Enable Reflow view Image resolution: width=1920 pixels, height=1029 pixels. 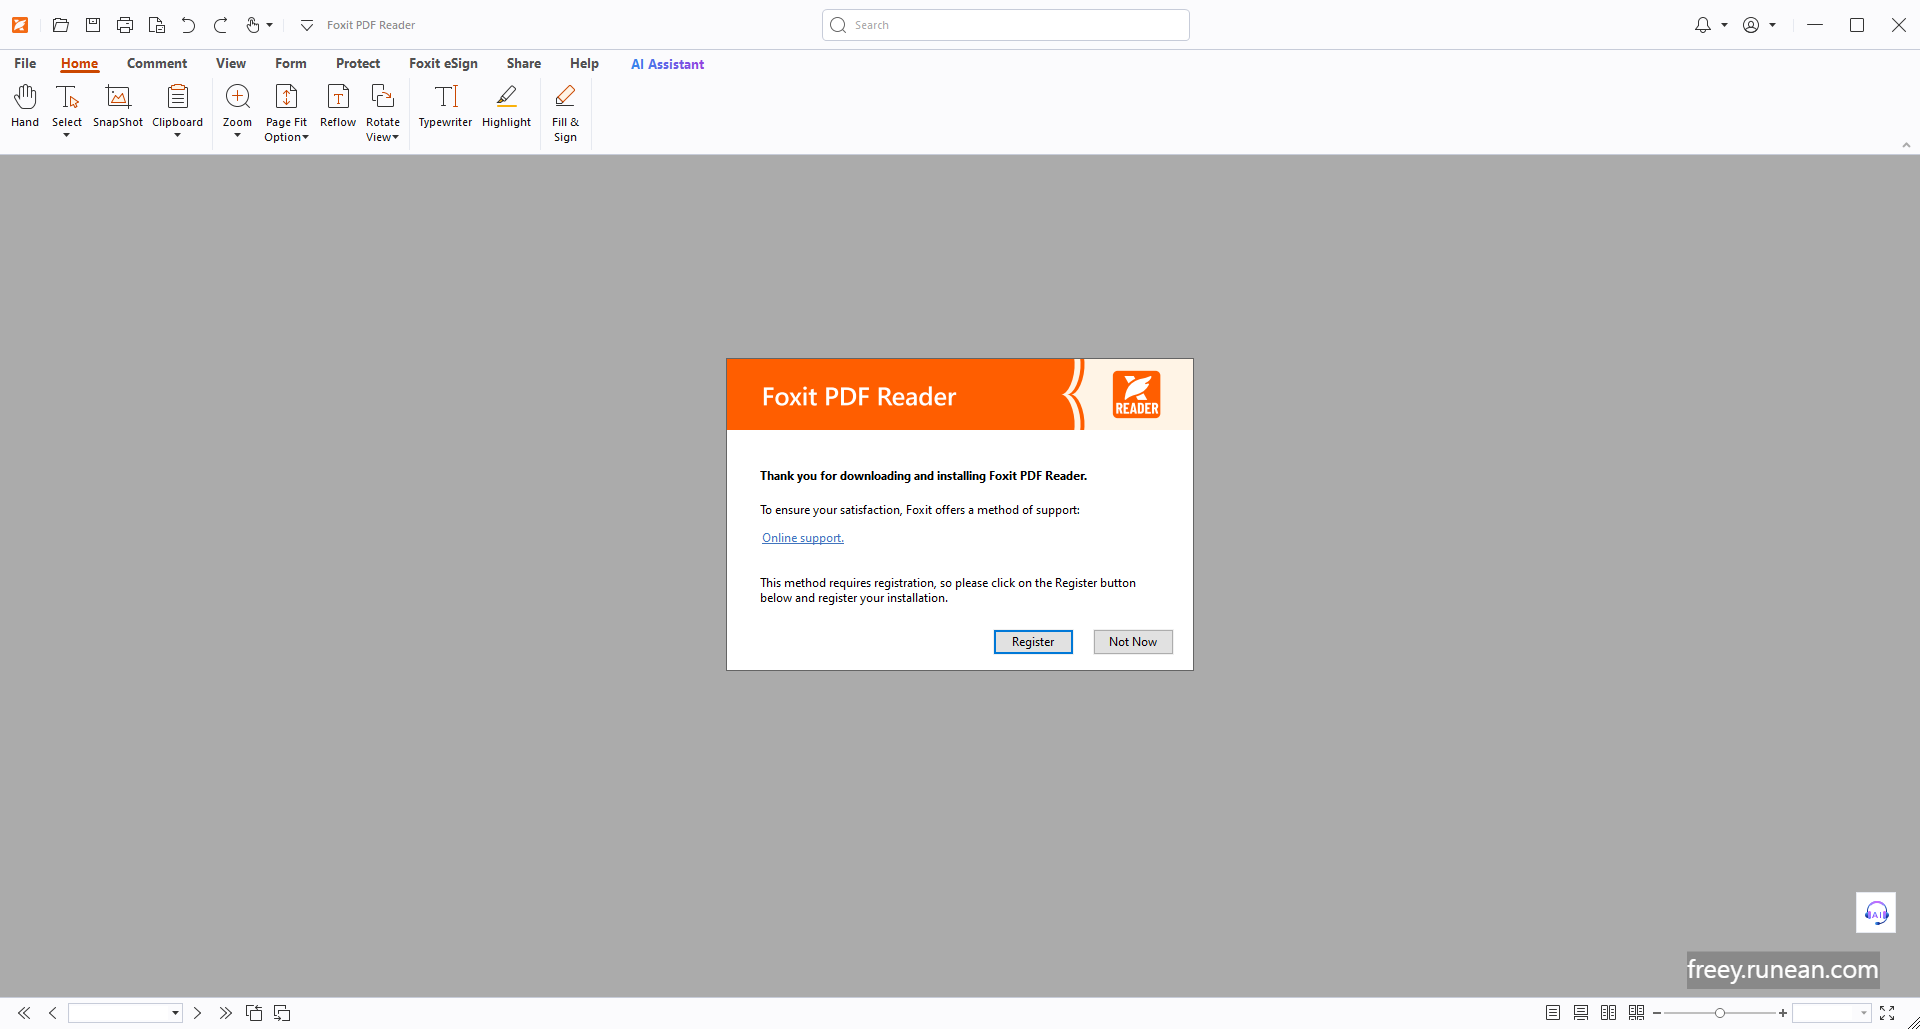tap(338, 107)
